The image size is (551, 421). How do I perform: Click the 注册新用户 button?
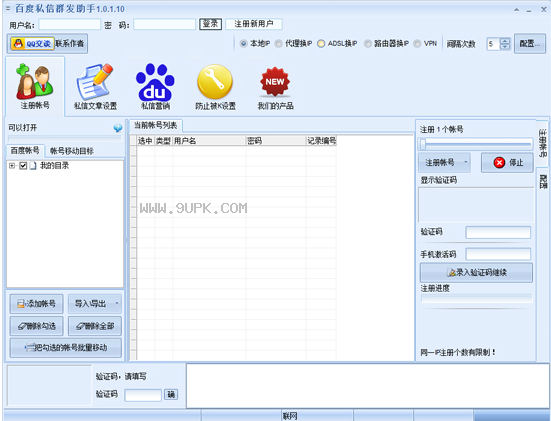(253, 24)
